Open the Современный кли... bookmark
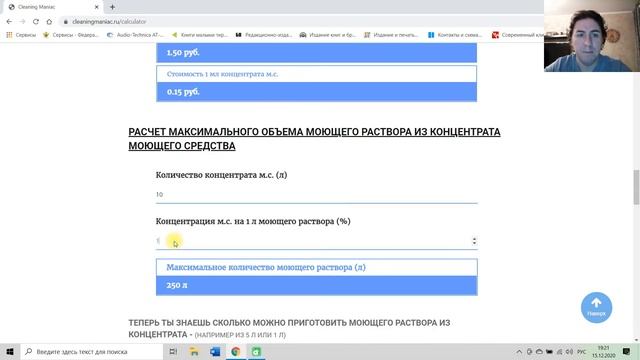The image size is (640, 360). (518, 35)
